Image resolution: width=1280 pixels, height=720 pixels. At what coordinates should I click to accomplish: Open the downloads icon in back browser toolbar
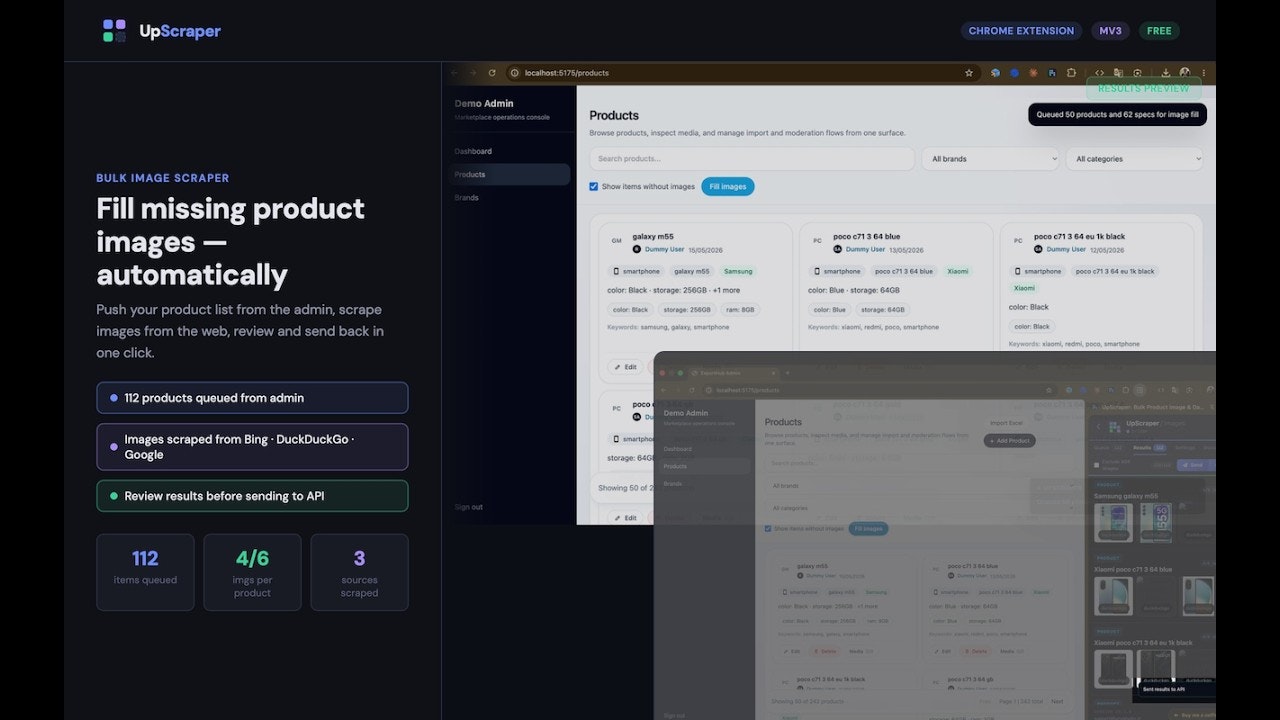[1165, 73]
